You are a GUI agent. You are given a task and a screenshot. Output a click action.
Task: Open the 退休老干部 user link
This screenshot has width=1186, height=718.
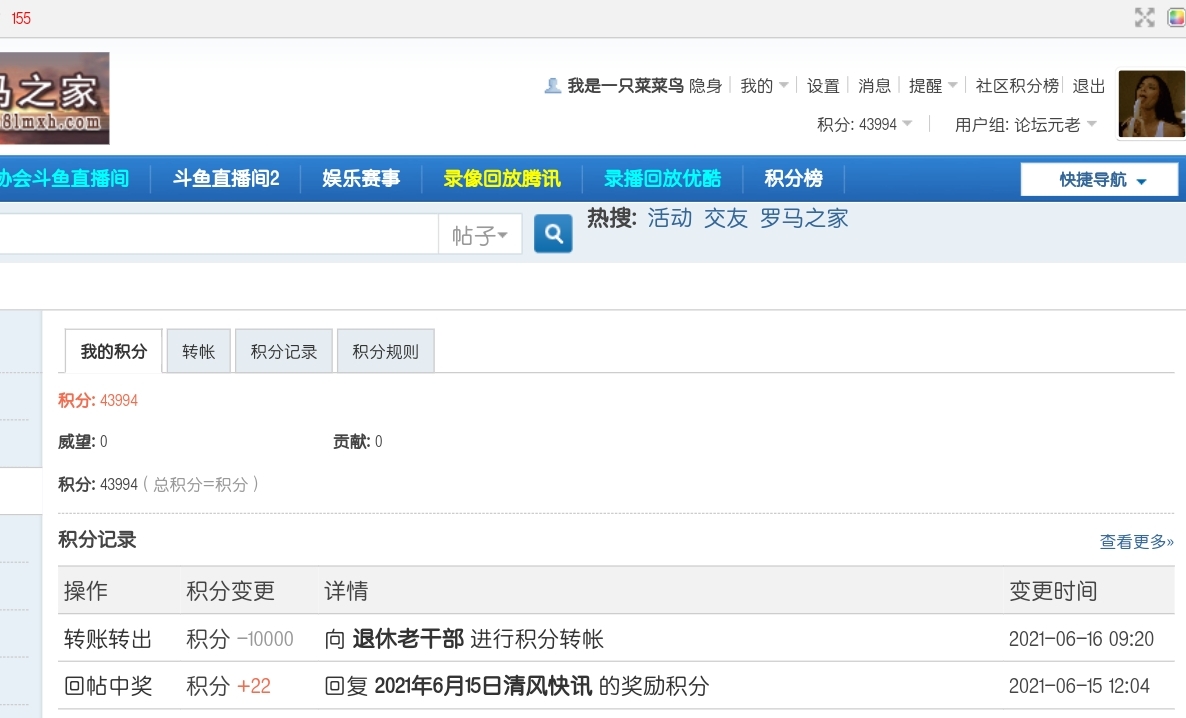408,639
